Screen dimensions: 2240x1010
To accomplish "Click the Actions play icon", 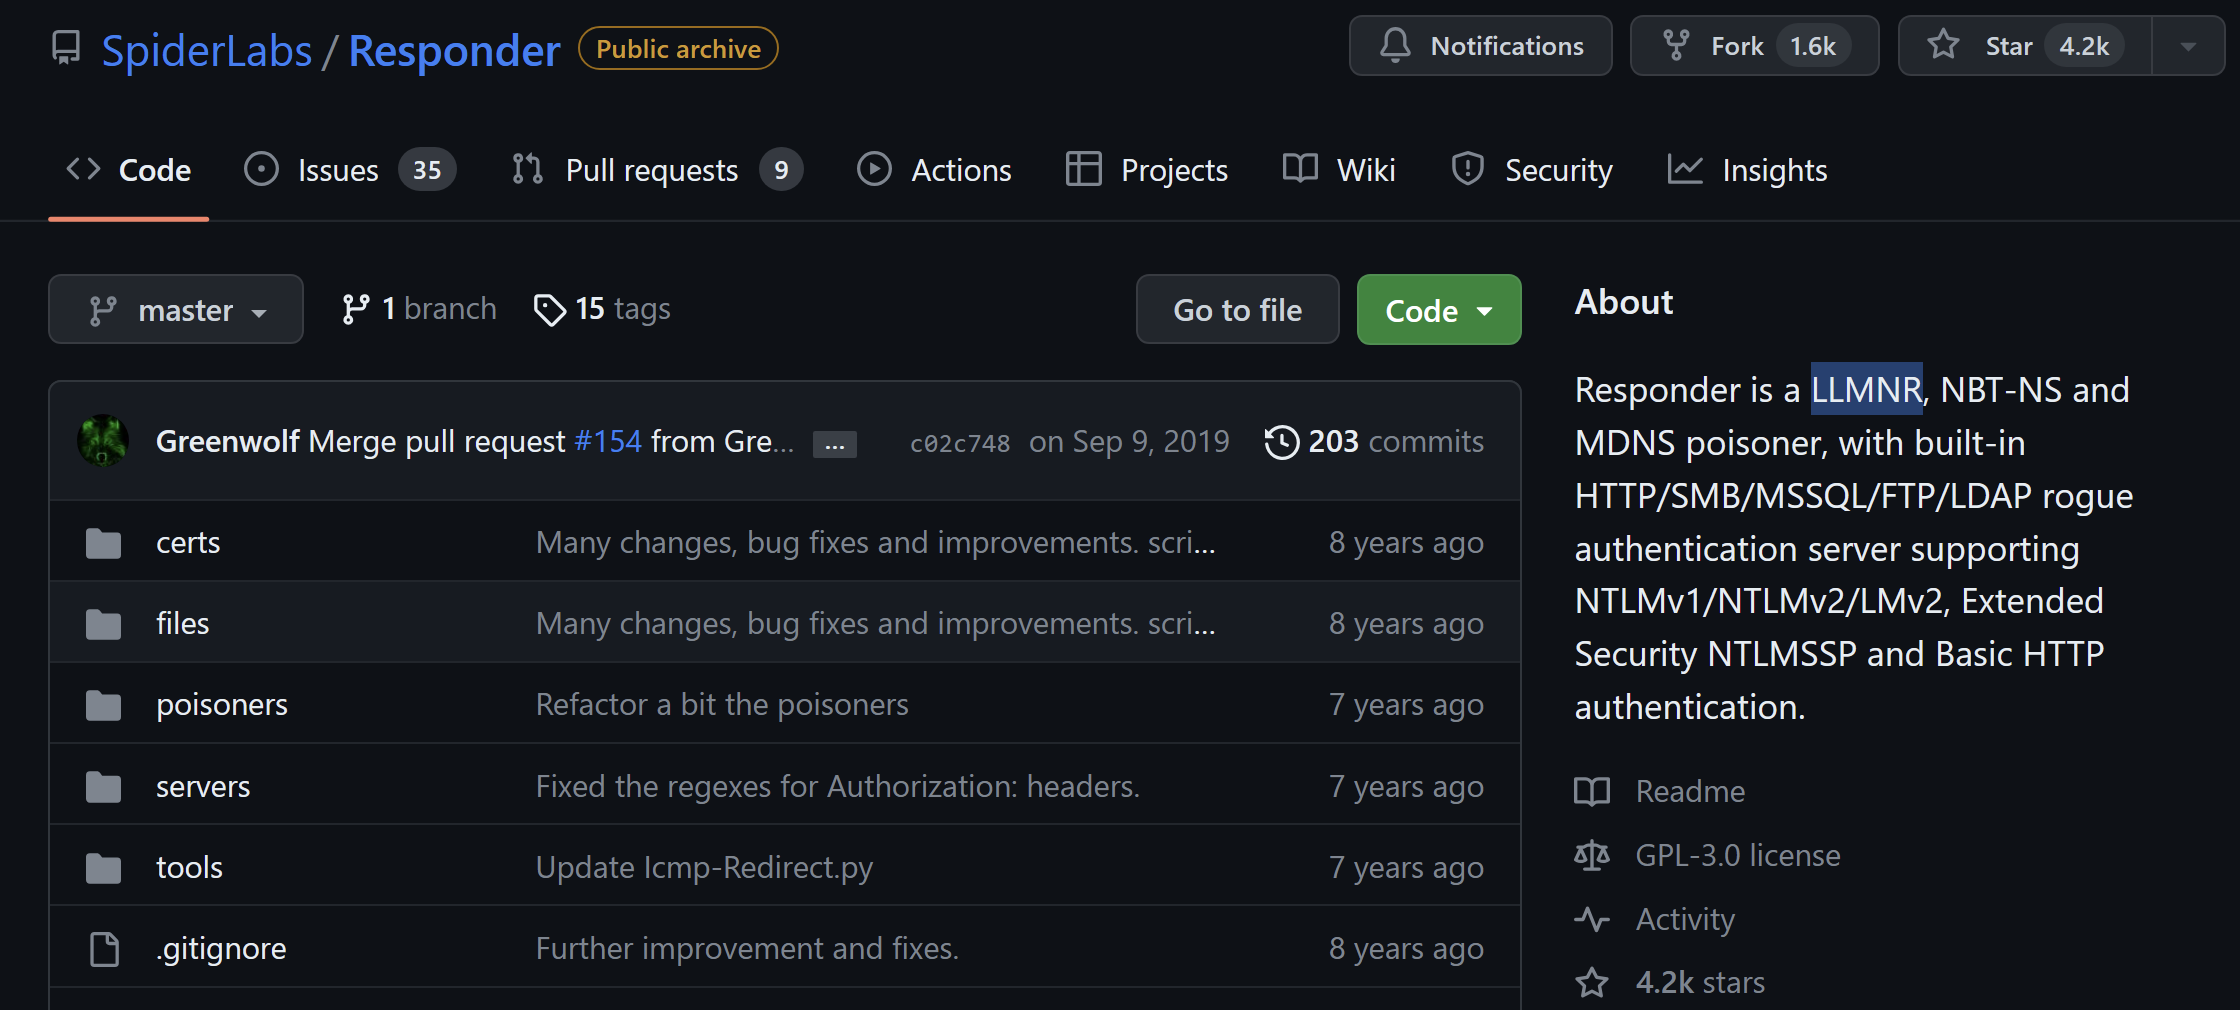I will (x=874, y=169).
